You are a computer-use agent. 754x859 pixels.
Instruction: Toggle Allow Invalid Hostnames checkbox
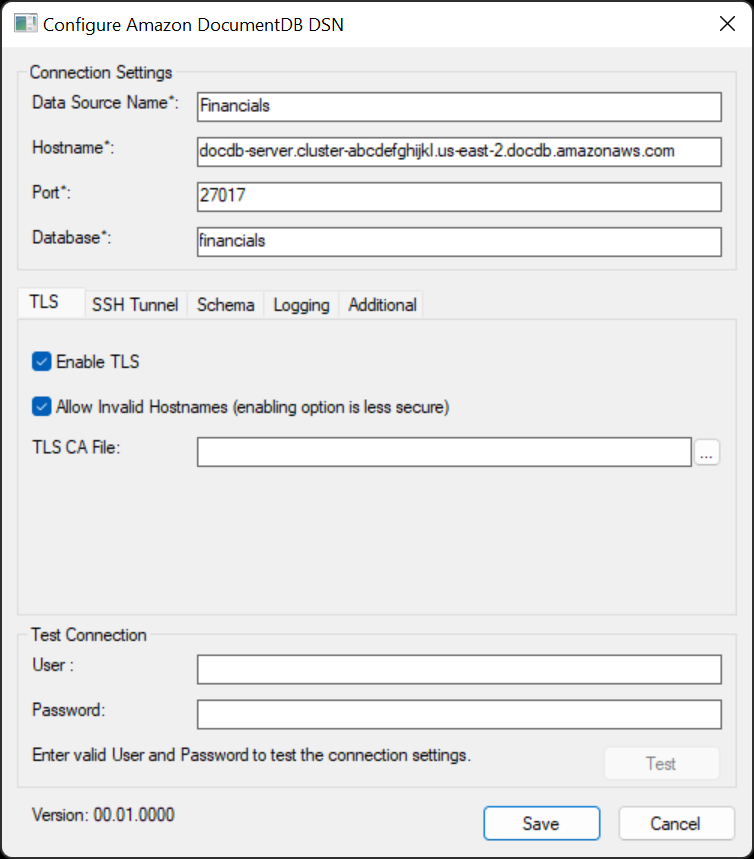tap(42, 406)
